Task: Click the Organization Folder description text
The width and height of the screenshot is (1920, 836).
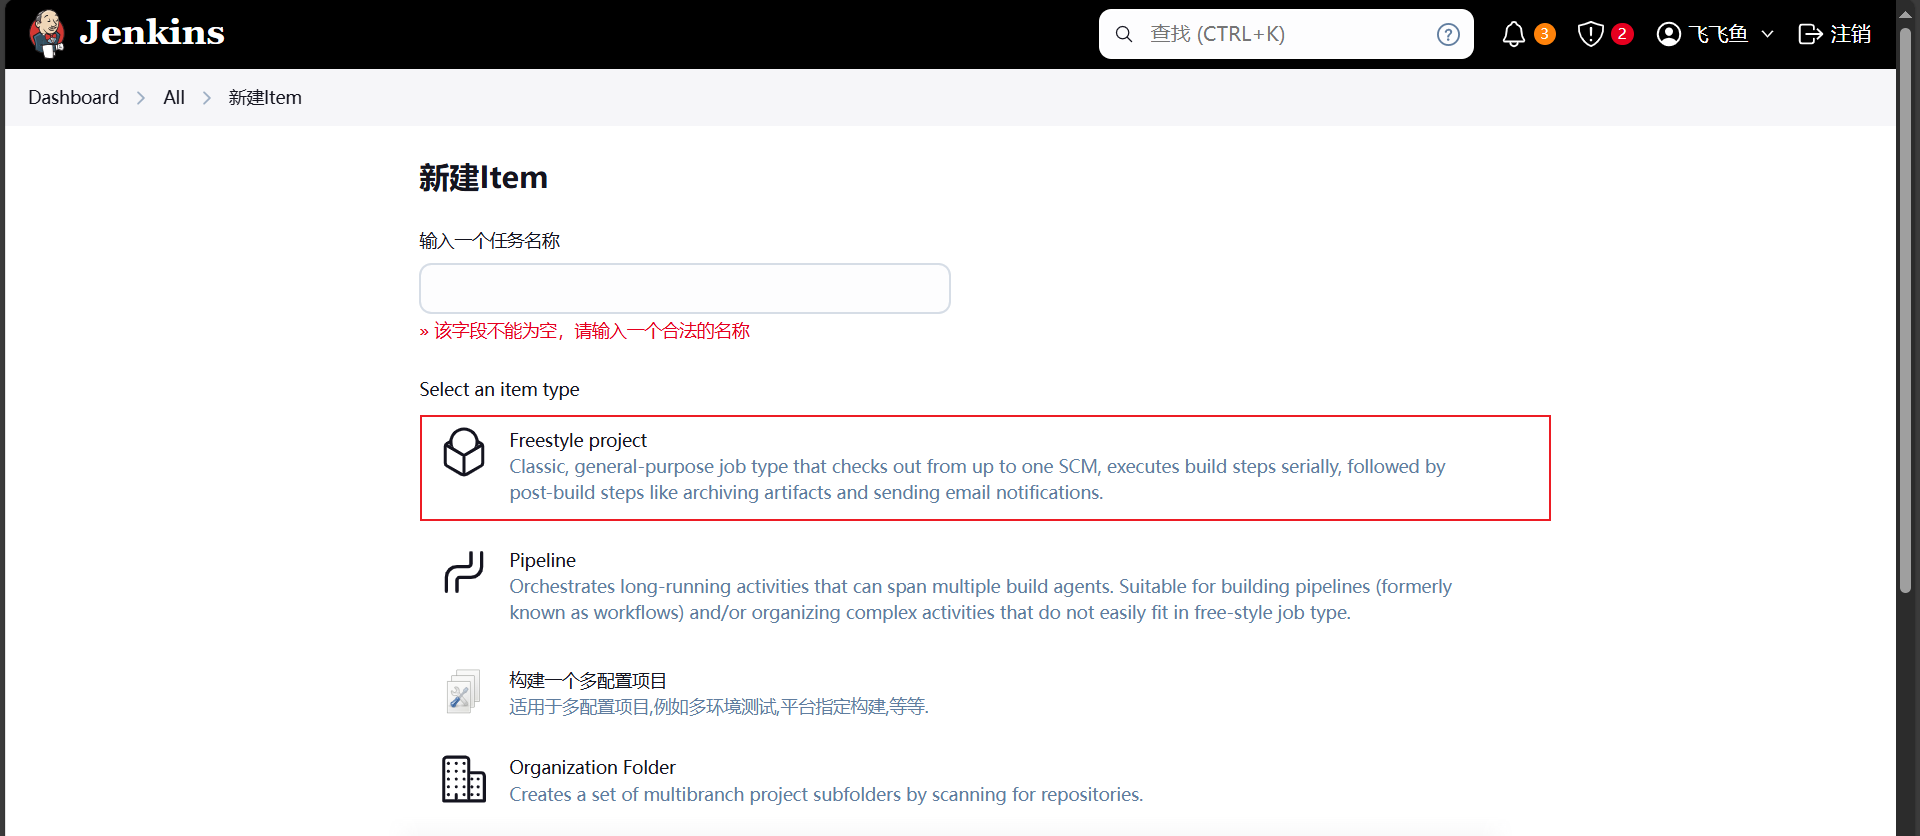Action: click(826, 794)
